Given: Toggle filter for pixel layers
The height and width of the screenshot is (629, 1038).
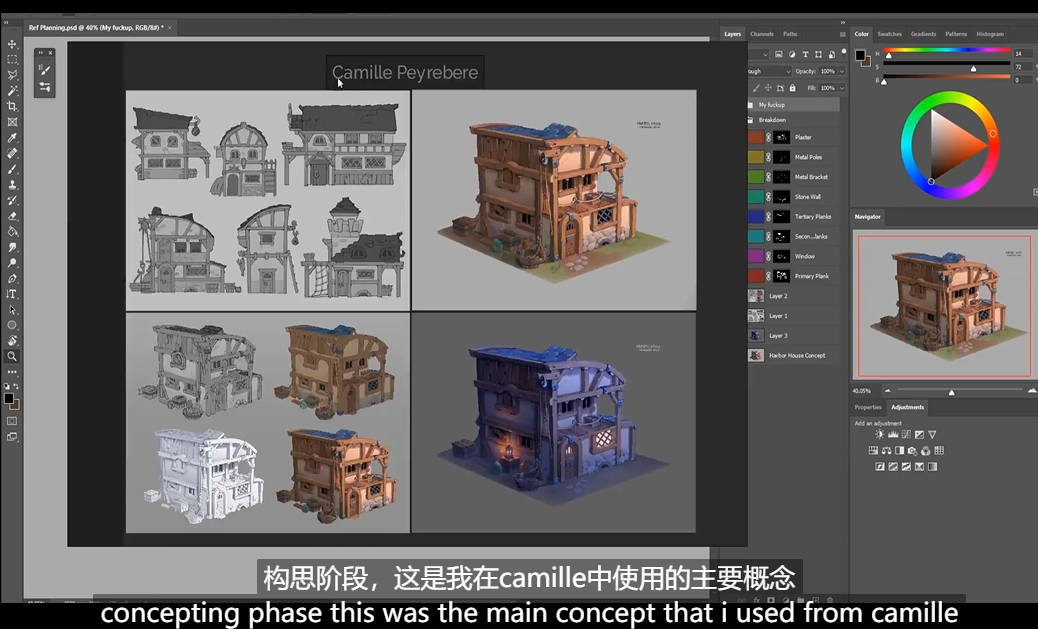Looking at the screenshot, I should [x=779, y=54].
